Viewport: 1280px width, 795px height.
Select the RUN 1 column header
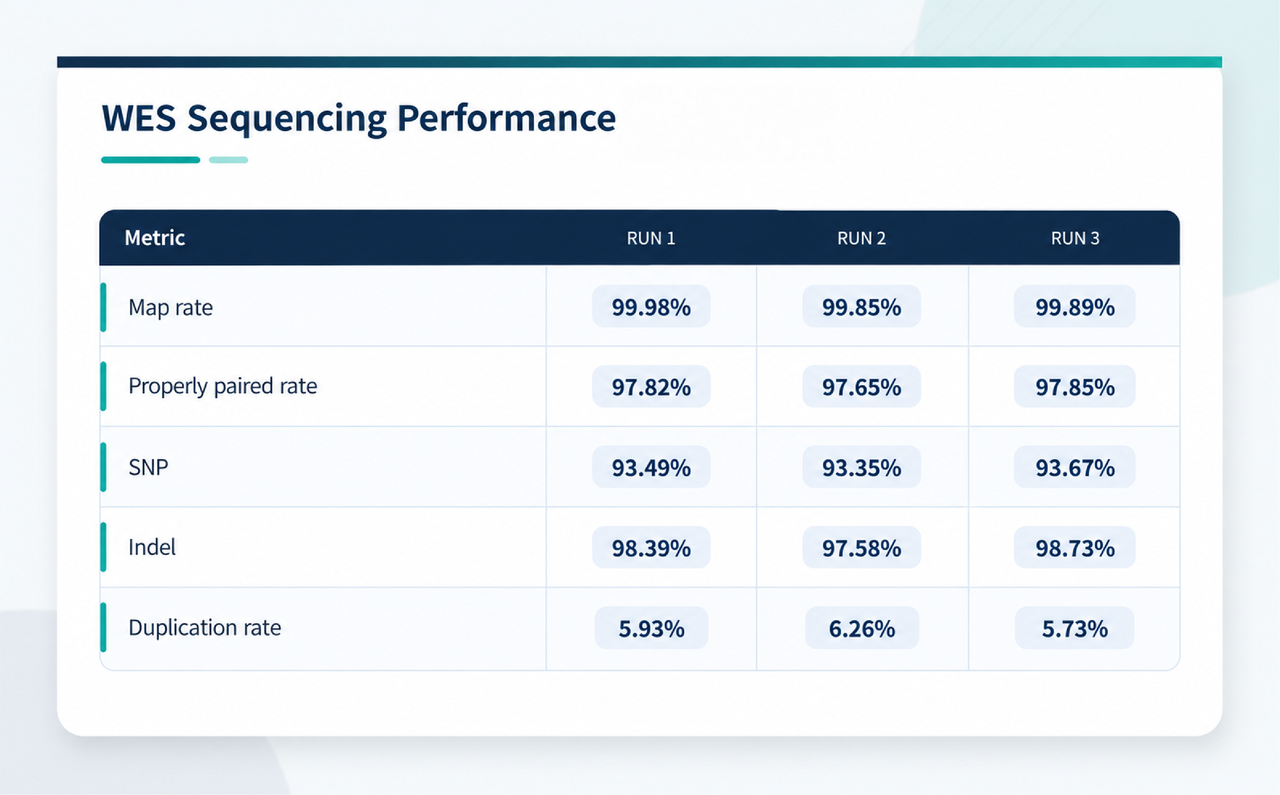point(651,239)
